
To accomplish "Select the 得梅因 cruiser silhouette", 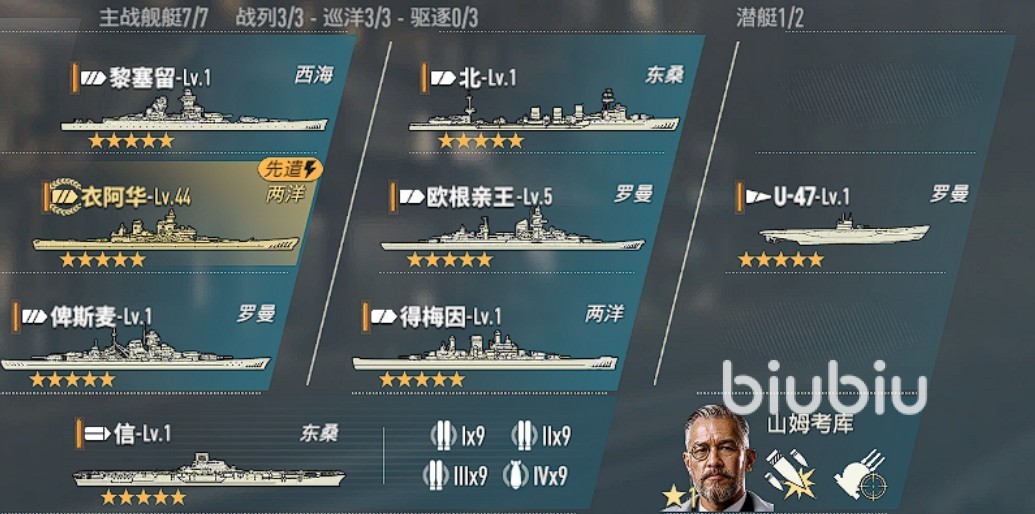I will (x=484, y=350).
